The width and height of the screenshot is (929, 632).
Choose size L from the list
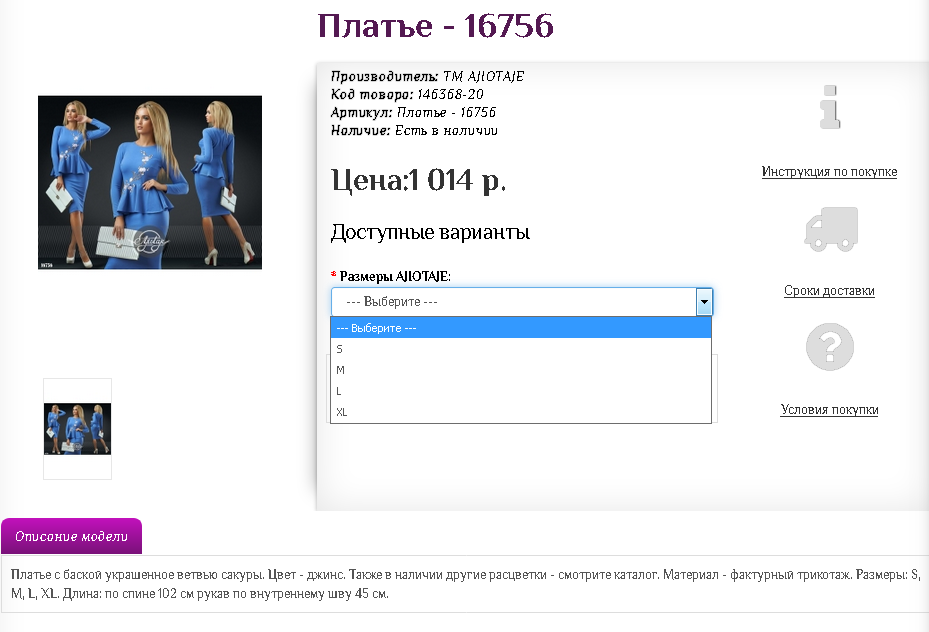pos(521,391)
